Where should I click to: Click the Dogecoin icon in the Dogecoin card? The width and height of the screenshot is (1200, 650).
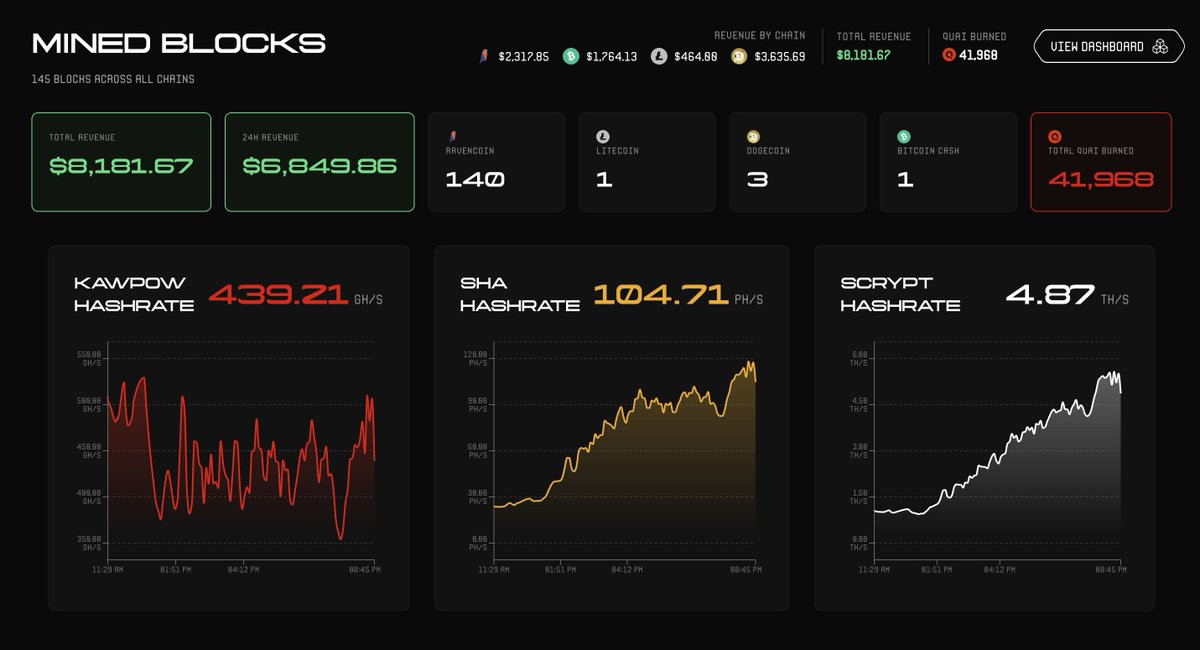tap(753, 136)
